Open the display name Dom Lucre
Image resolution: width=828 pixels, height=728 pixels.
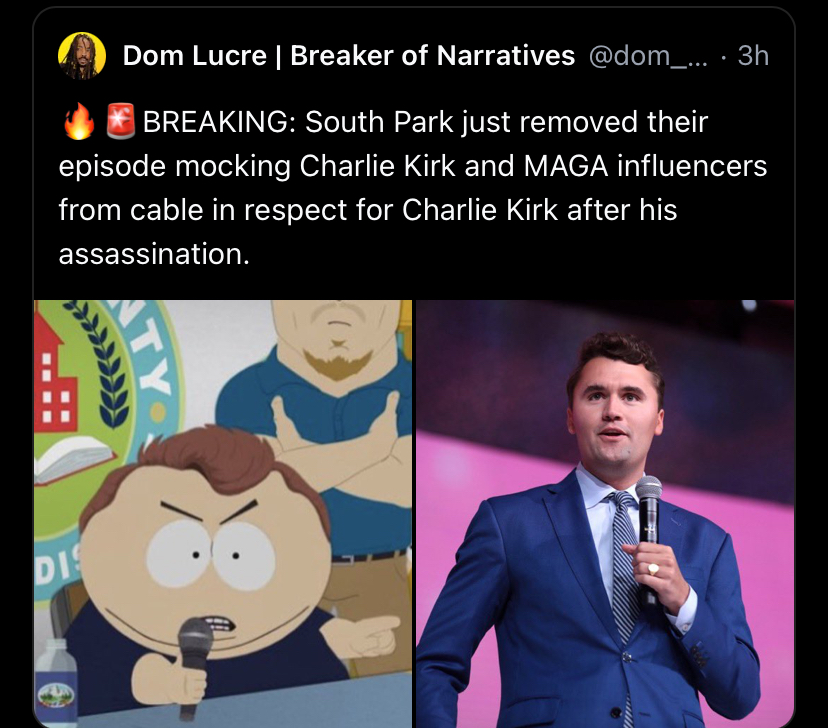[194, 55]
